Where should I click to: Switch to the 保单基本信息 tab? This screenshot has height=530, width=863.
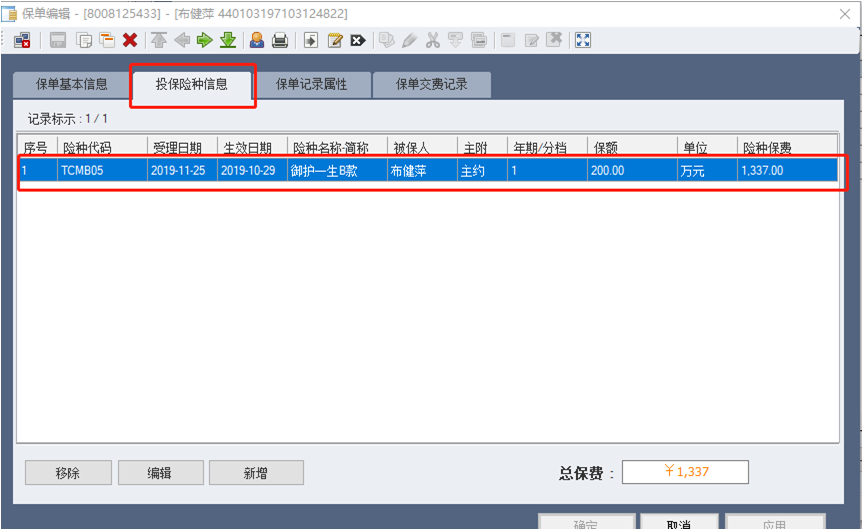pyautogui.click(x=71, y=85)
